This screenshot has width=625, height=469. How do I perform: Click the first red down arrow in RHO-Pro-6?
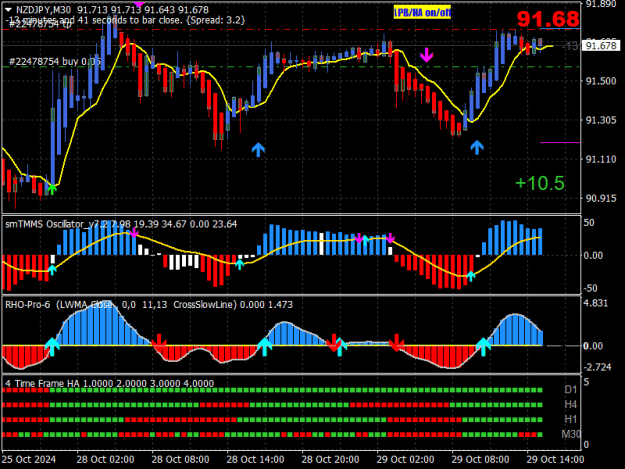pyautogui.click(x=159, y=343)
